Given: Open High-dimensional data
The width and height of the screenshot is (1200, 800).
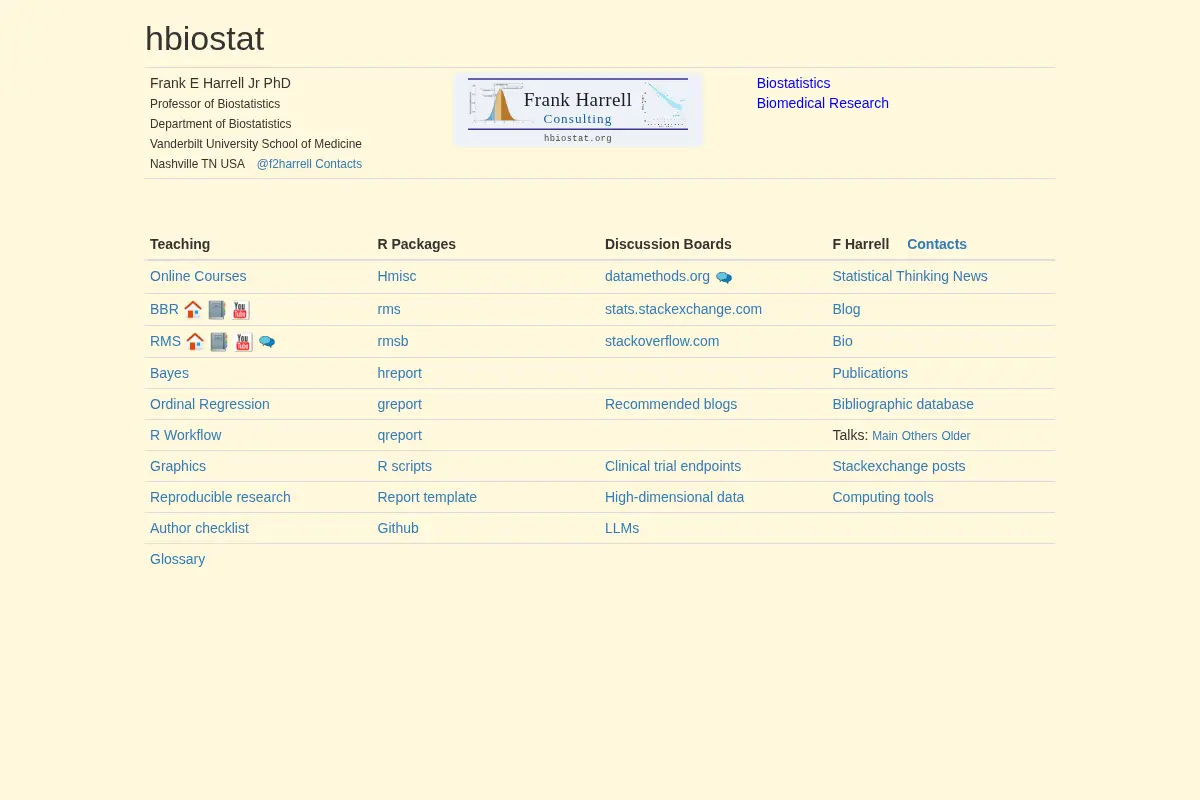Looking at the screenshot, I should pos(674,497).
